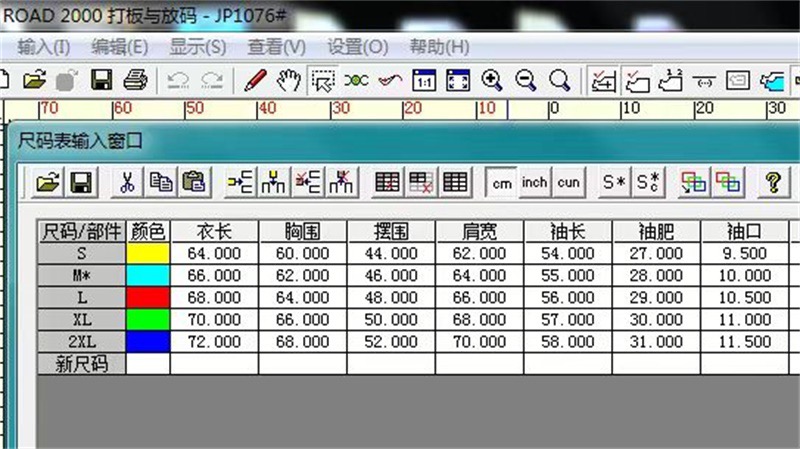800x449 pixels.
Task: Switch units to cun
Action: click(x=568, y=182)
